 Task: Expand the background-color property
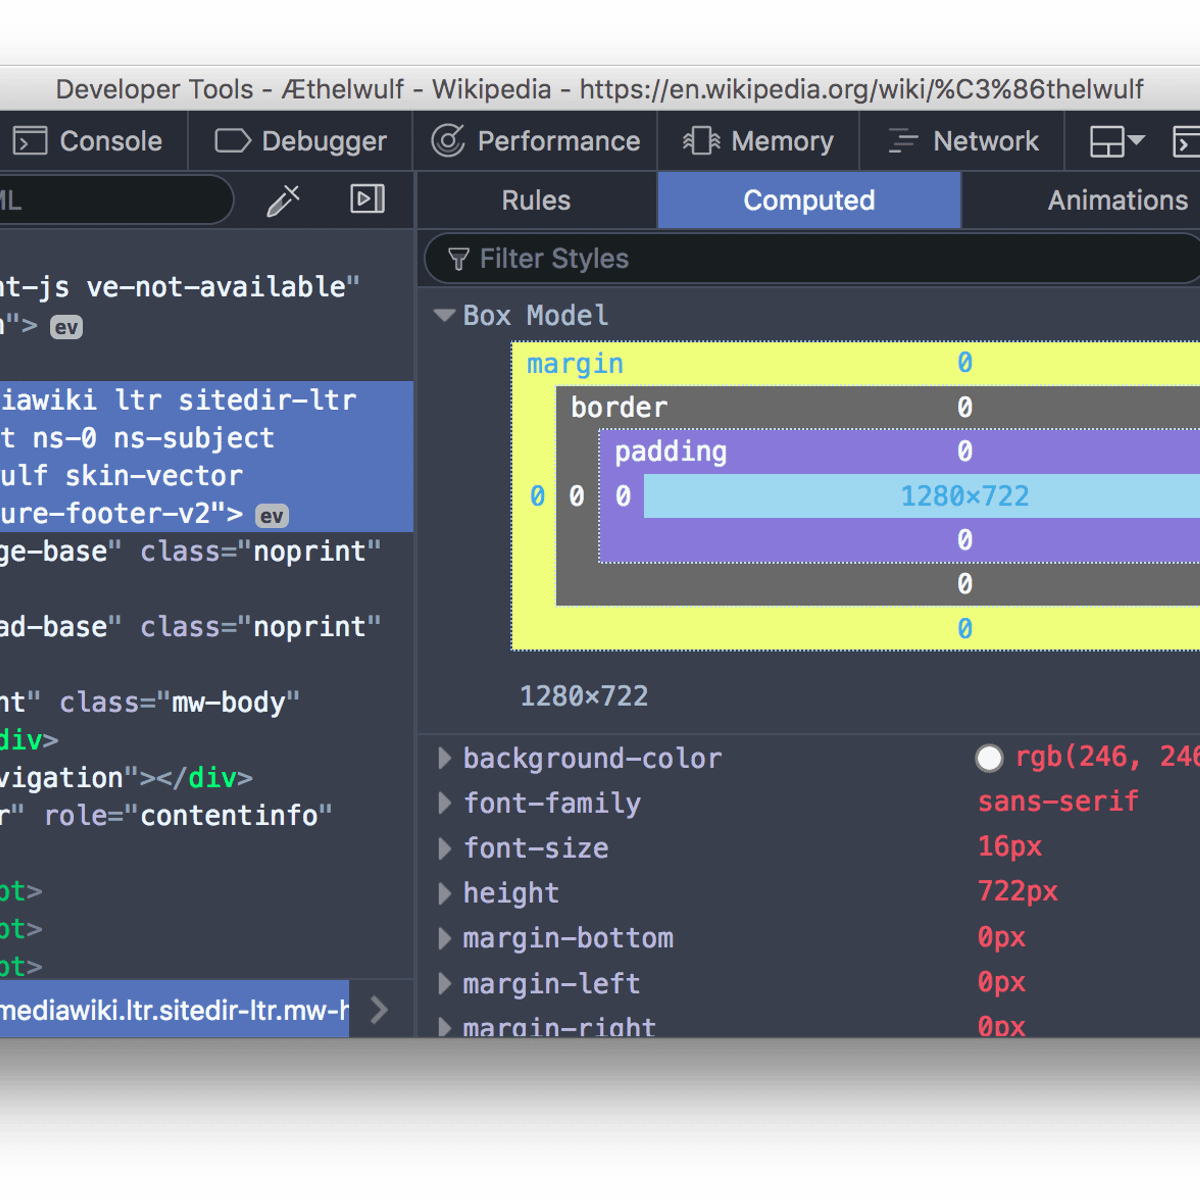click(445, 758)
